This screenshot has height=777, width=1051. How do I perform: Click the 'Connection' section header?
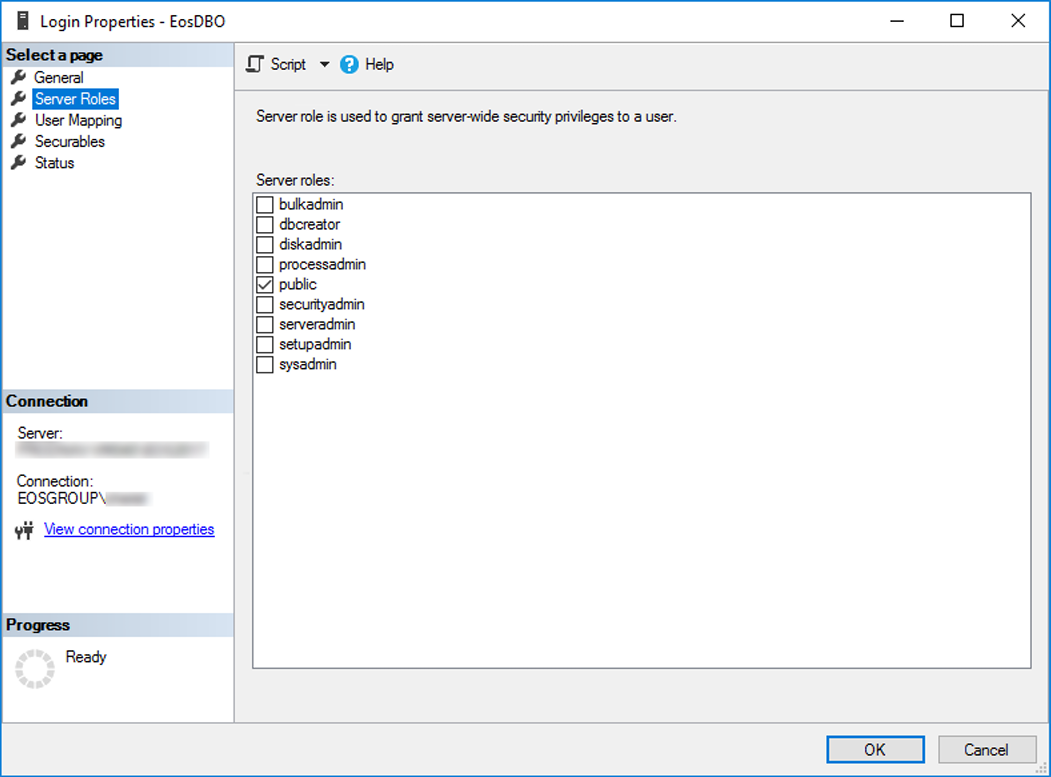(x=47, y=401)
